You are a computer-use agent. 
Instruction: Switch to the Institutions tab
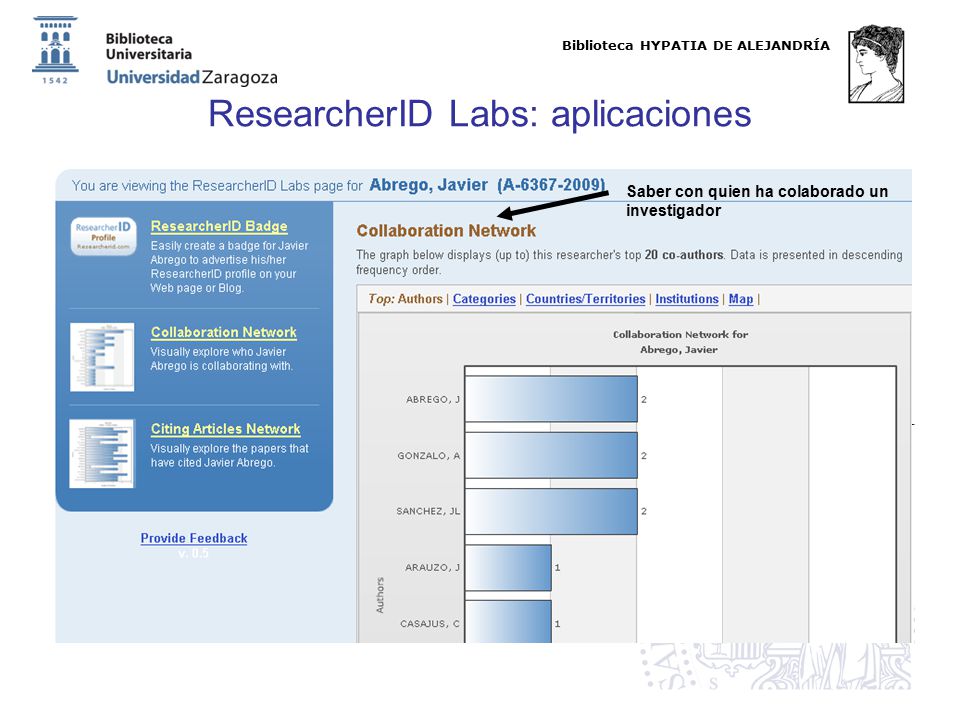click(x=687, y=299)
